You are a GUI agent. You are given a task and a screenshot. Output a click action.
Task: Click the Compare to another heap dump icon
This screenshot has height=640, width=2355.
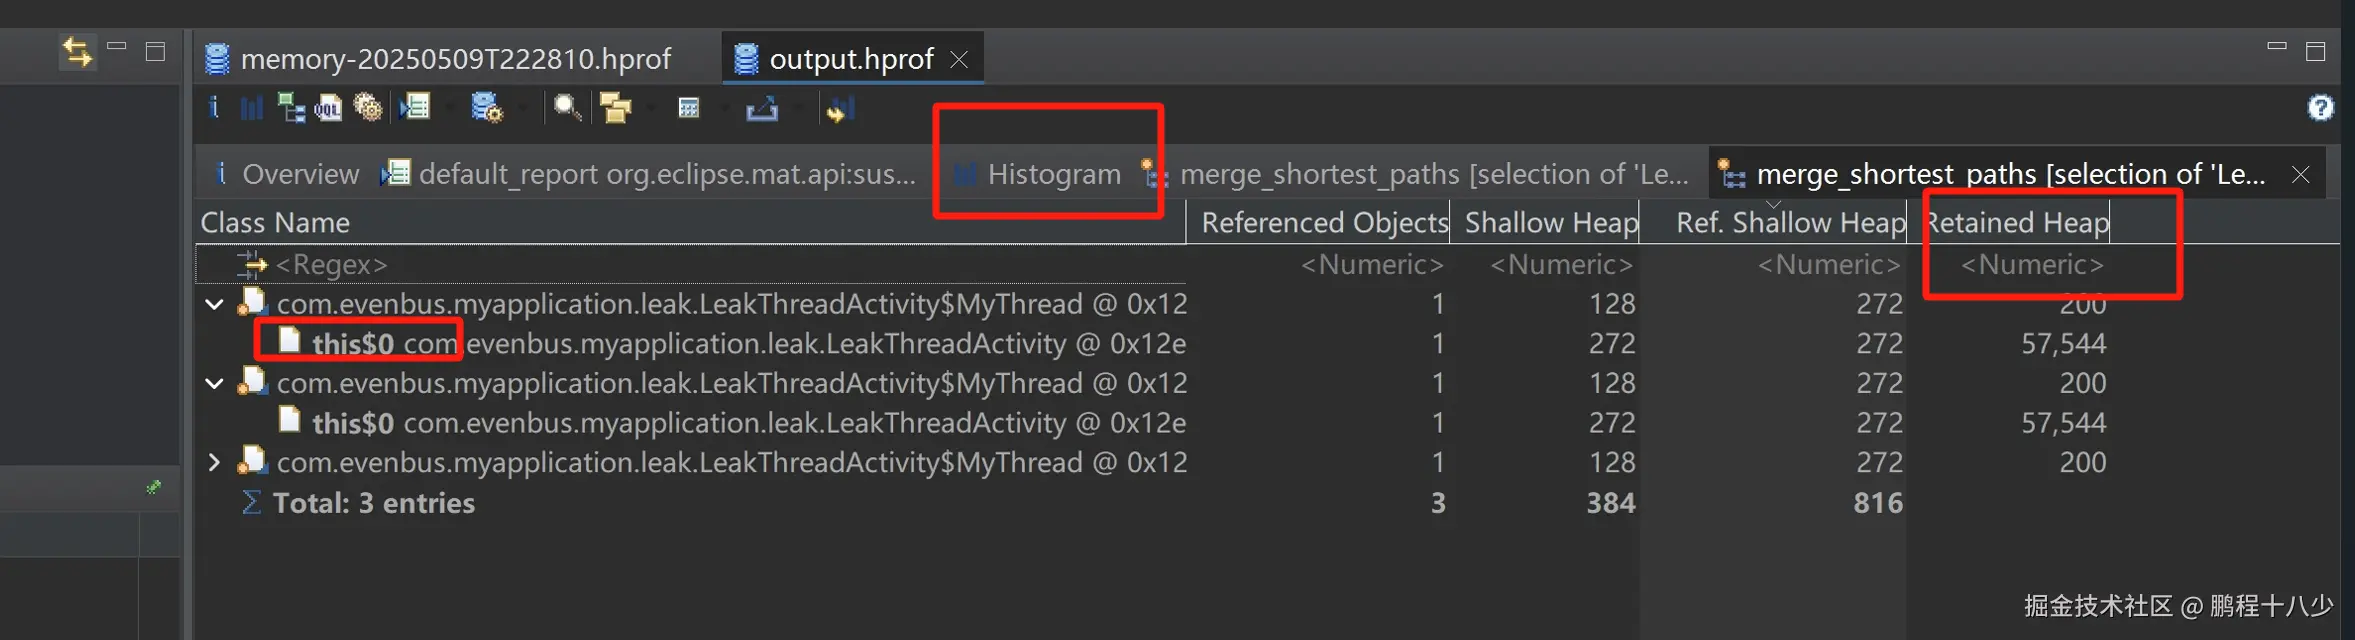coord(839,108)
